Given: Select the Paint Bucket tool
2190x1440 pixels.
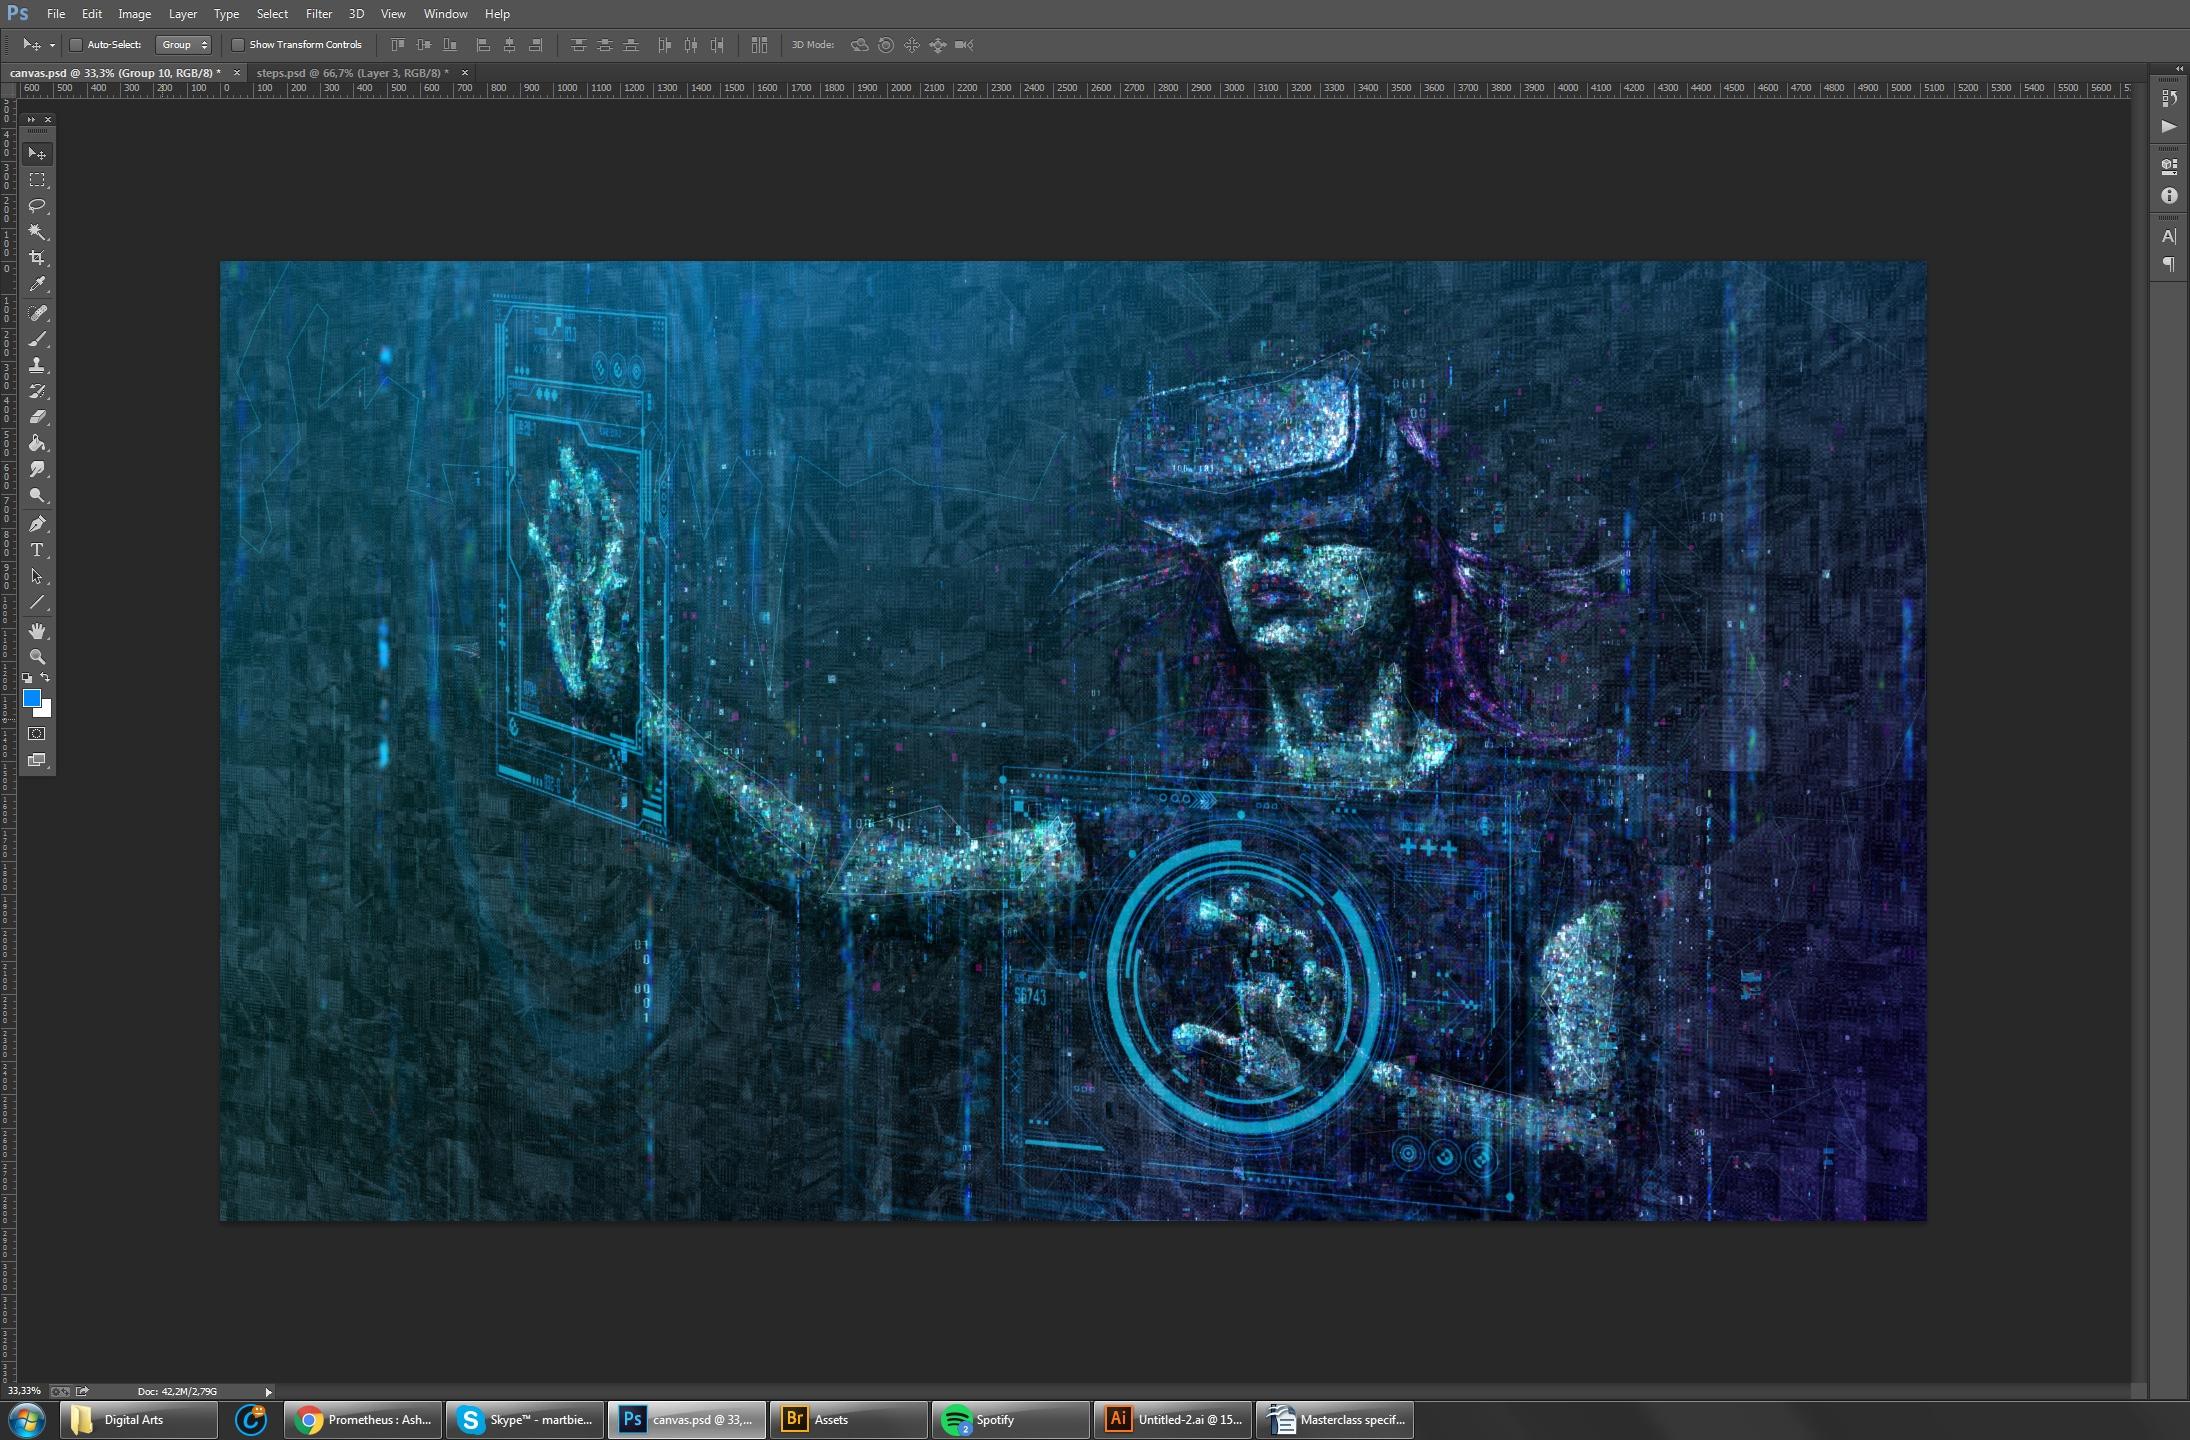Looking at the screenshot, I should (37, 443).
